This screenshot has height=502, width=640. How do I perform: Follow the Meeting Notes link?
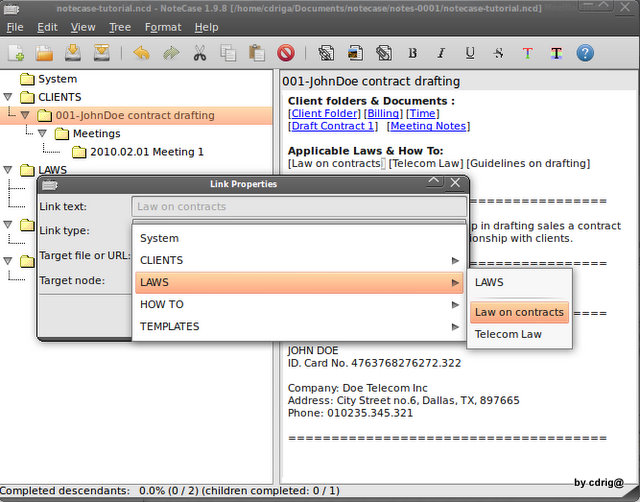(428, 126)
